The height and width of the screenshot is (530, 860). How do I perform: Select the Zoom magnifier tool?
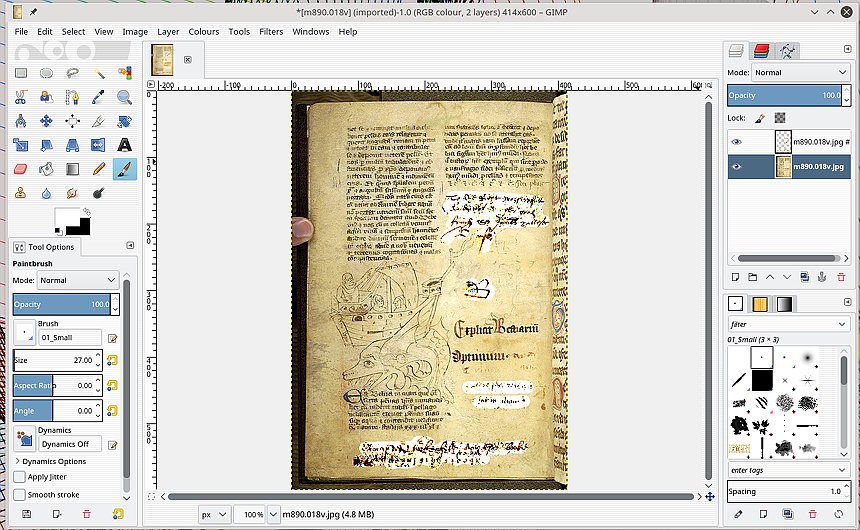(x=125, y=97)
